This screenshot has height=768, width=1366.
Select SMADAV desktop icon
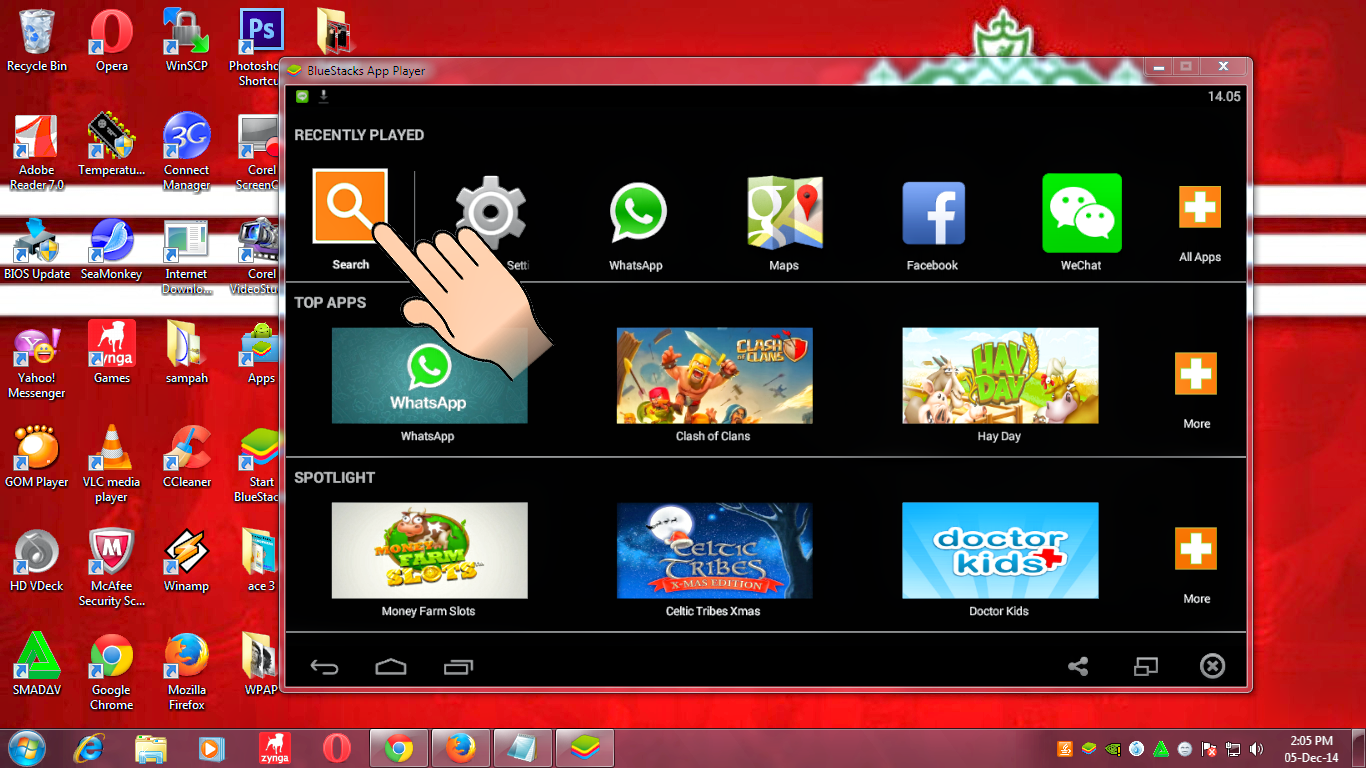pyautogui.click(x=37, y=665)
